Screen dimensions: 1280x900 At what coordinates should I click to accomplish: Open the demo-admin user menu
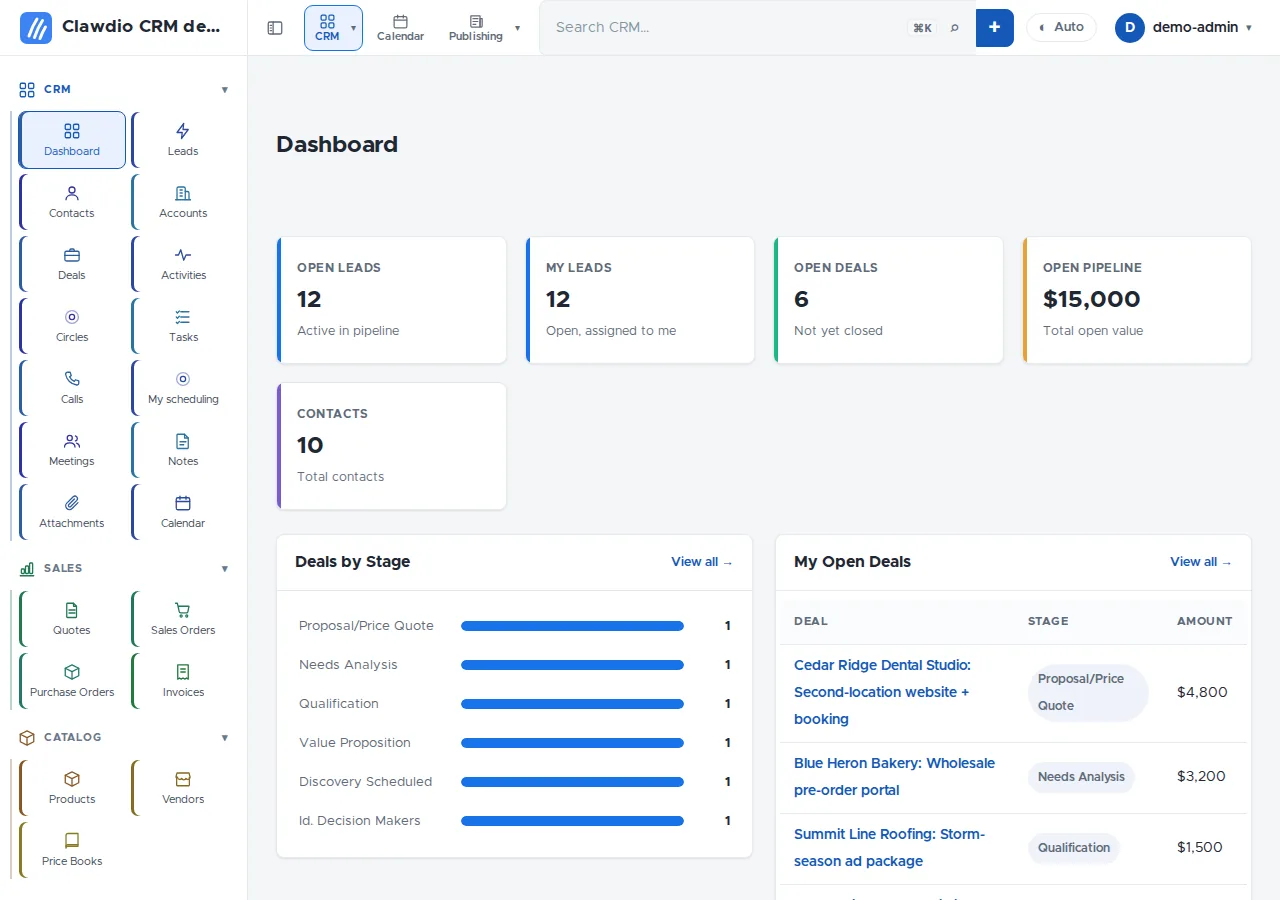tap(1184, 28)
